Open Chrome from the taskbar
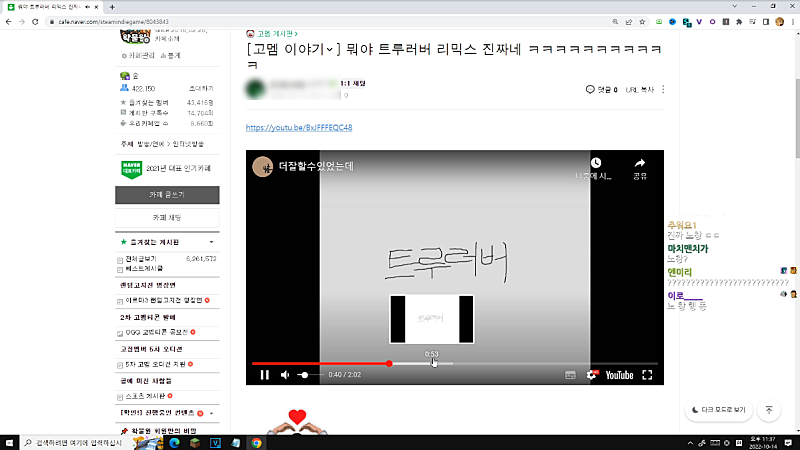Screen dimensions: 800x450 tap(256, 443)
